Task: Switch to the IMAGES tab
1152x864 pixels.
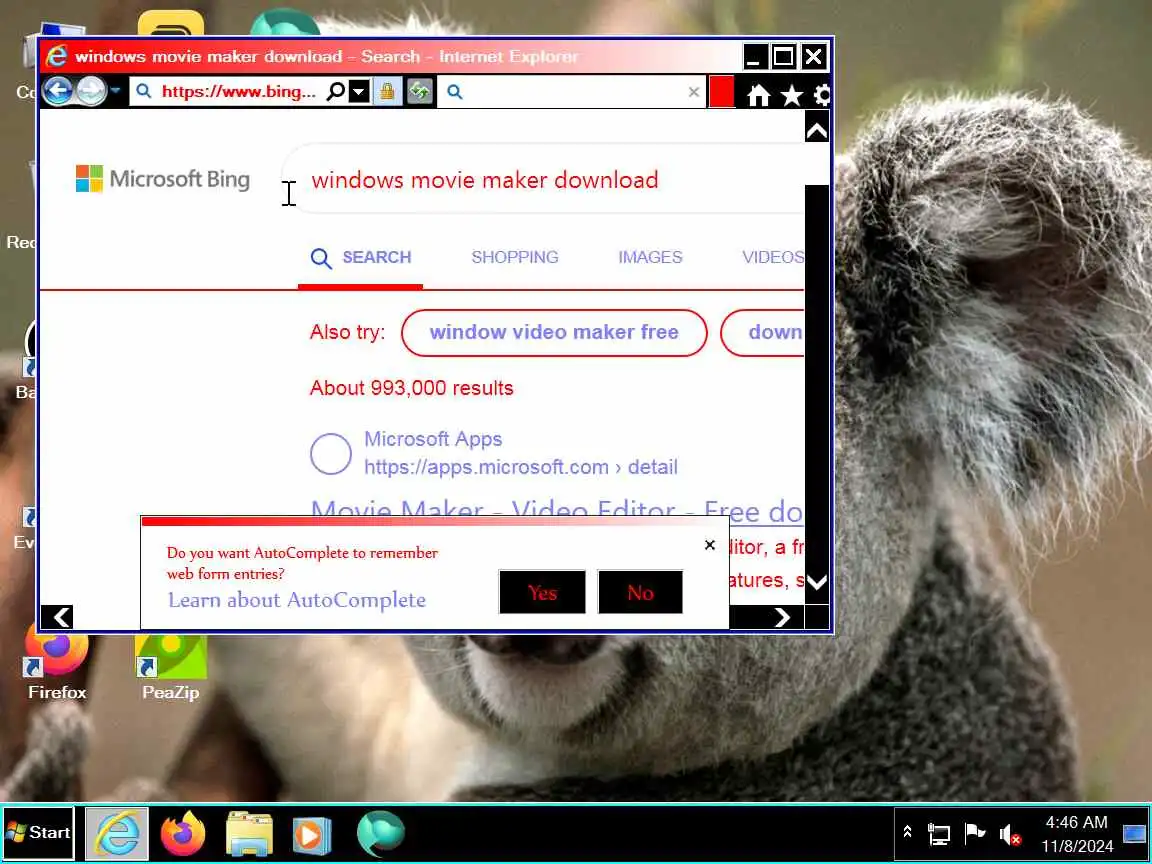Action: 650,257
